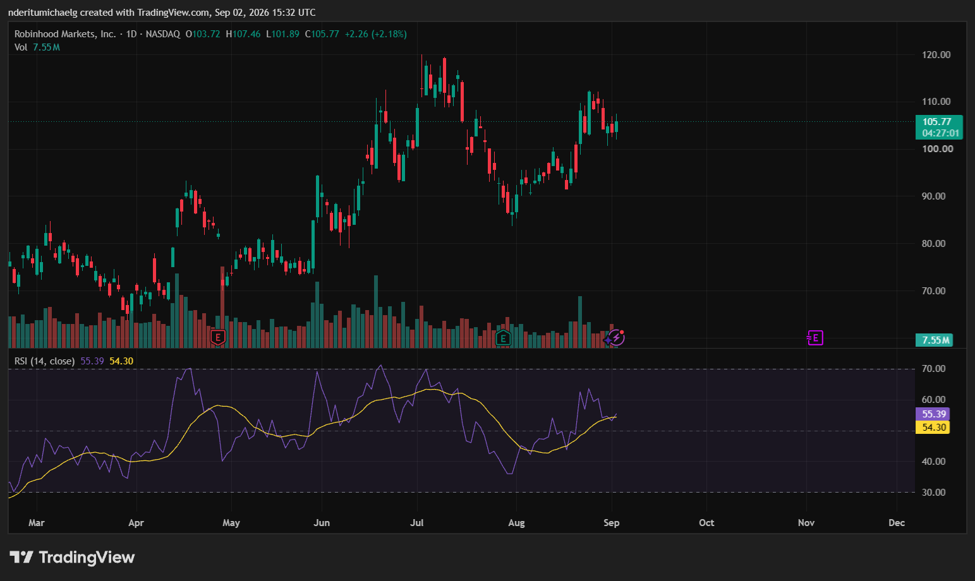Click the 90.00 price axis label

coord(933,196)
